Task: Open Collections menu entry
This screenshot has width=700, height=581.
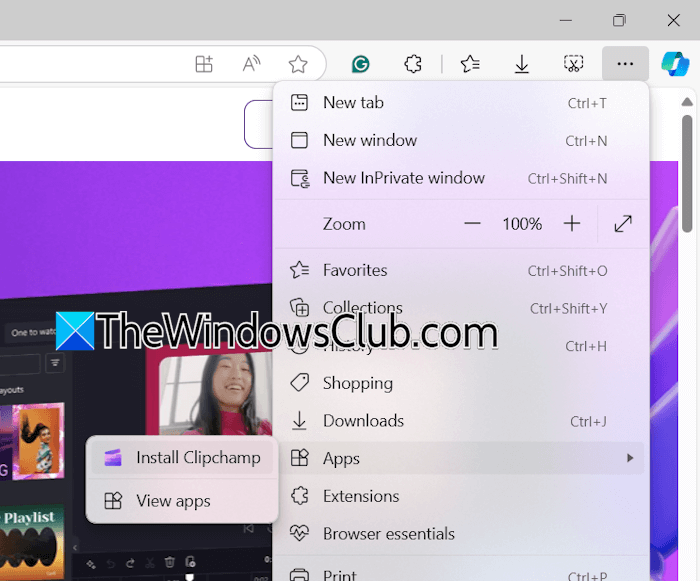Action: coord(460,308)
